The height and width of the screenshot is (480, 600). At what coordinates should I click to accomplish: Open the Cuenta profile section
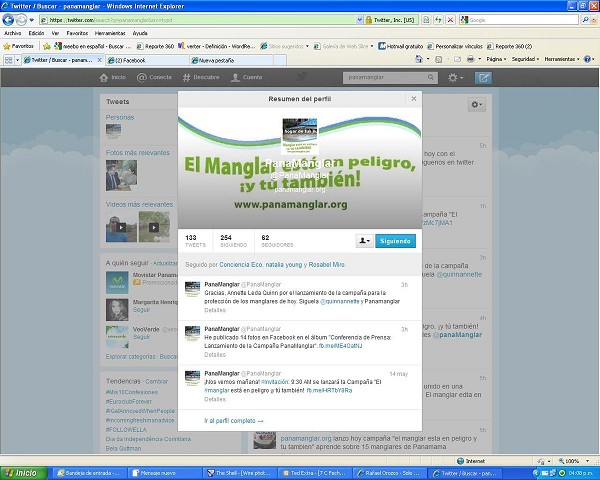248,77
